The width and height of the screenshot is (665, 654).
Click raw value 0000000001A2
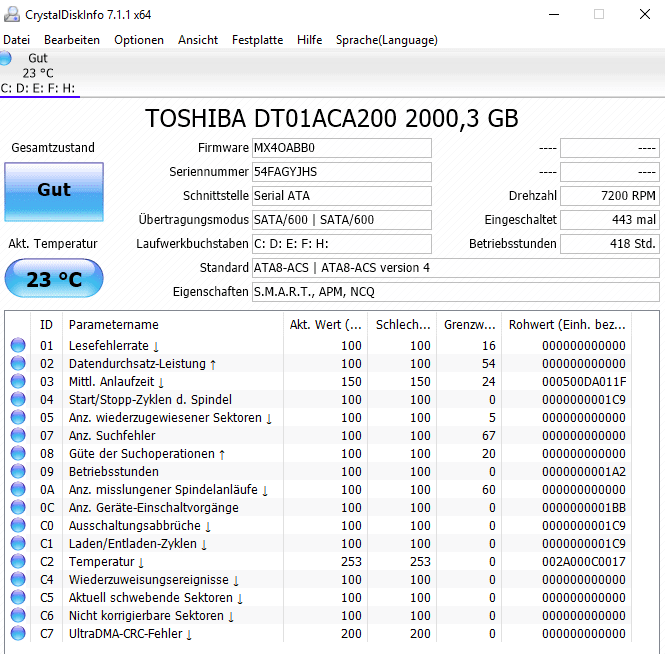pos(584,472)
